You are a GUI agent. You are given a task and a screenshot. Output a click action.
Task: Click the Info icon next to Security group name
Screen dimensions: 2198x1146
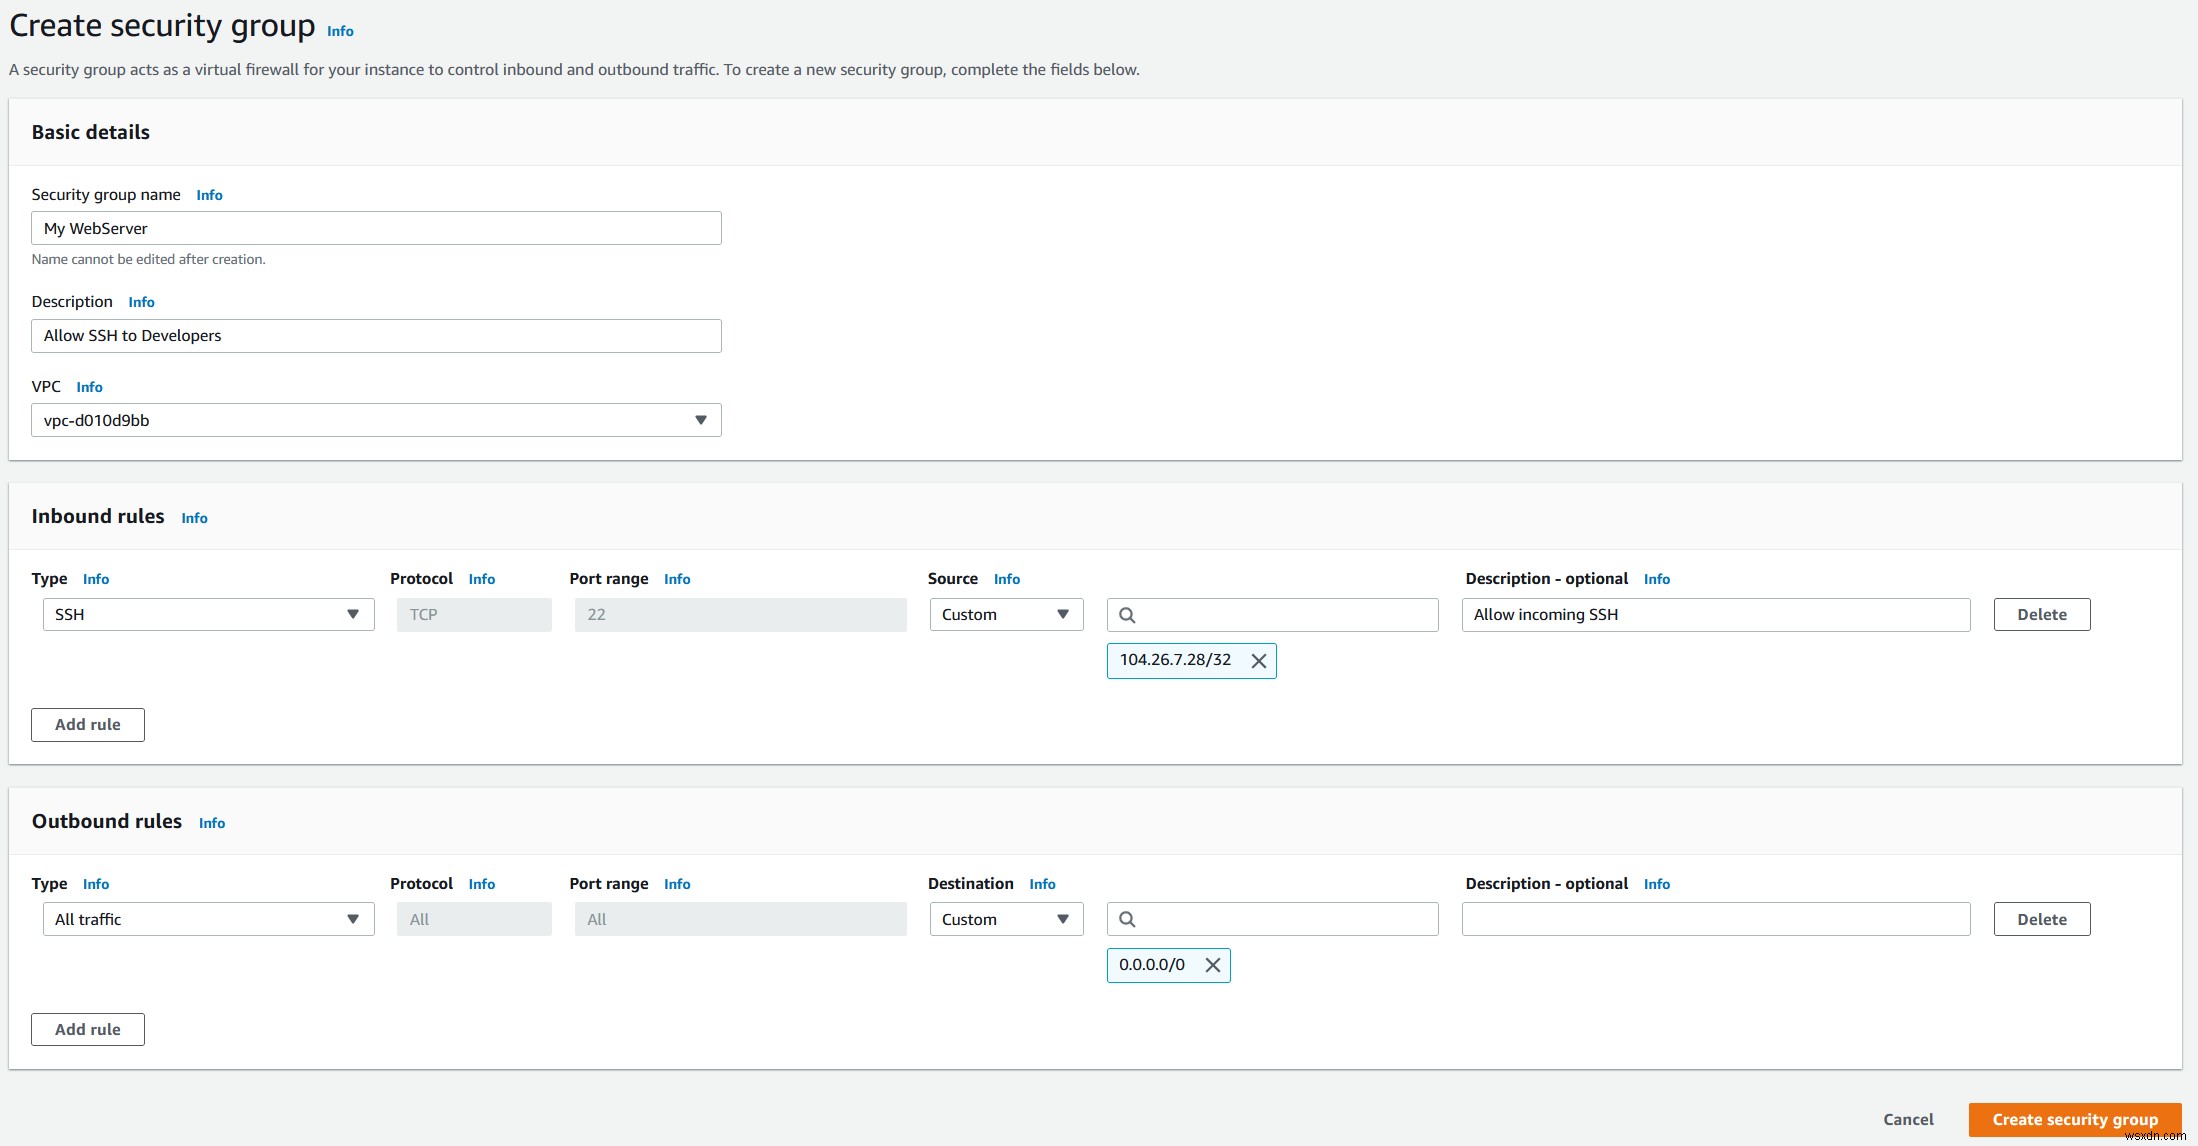pyautogui.click(x=209, y=193)
